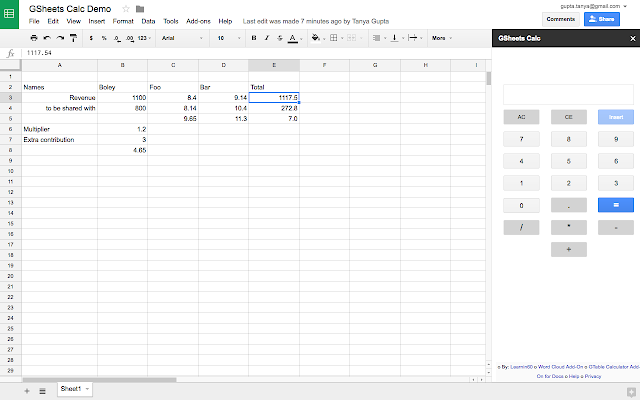640x400 pixels.
Task: Select cell containing 'Multiplier'
Action: [x=60, y=129]
